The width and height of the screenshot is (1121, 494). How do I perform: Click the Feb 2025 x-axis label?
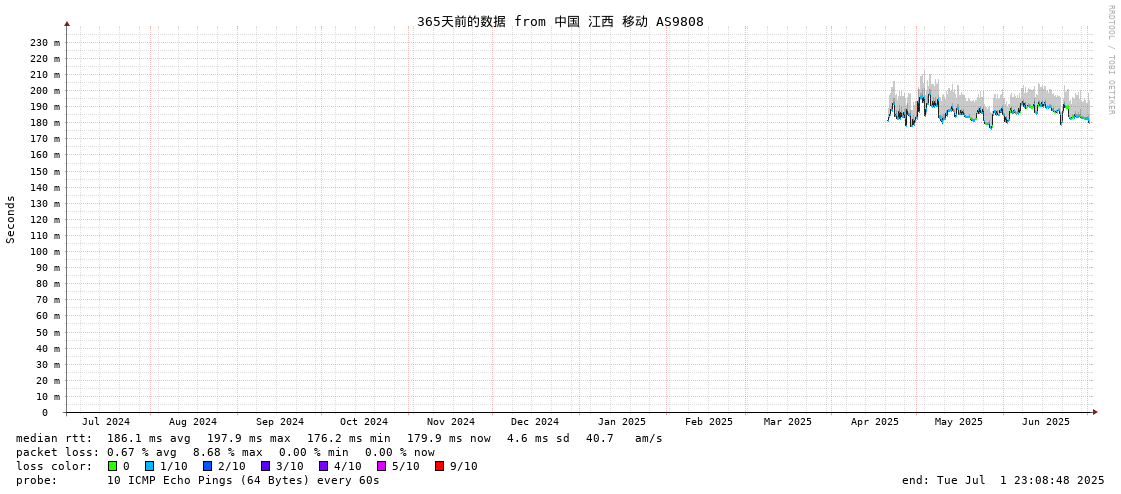click(x=709, y=422)
